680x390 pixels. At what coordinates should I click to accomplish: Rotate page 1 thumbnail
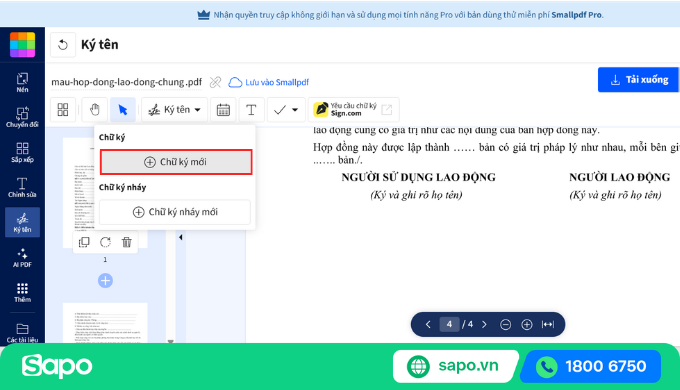(x=105, y=242)
